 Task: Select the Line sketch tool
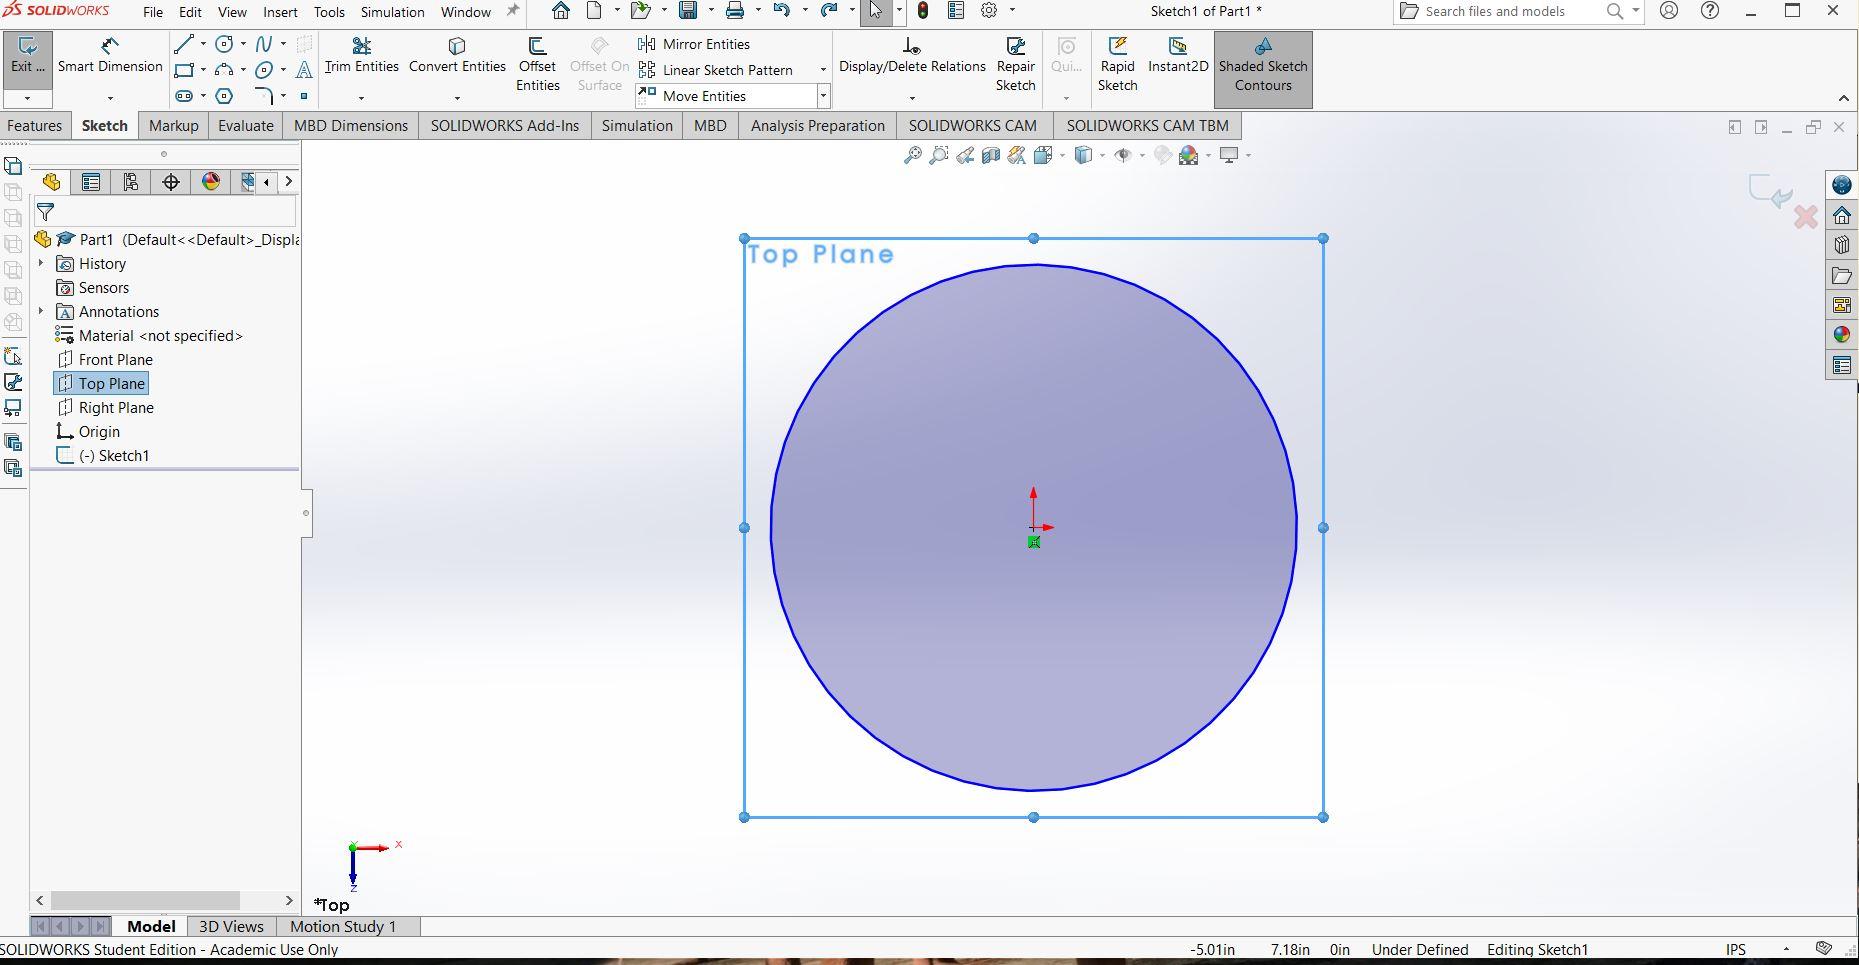pyautogui.click(x=184, y=44)
